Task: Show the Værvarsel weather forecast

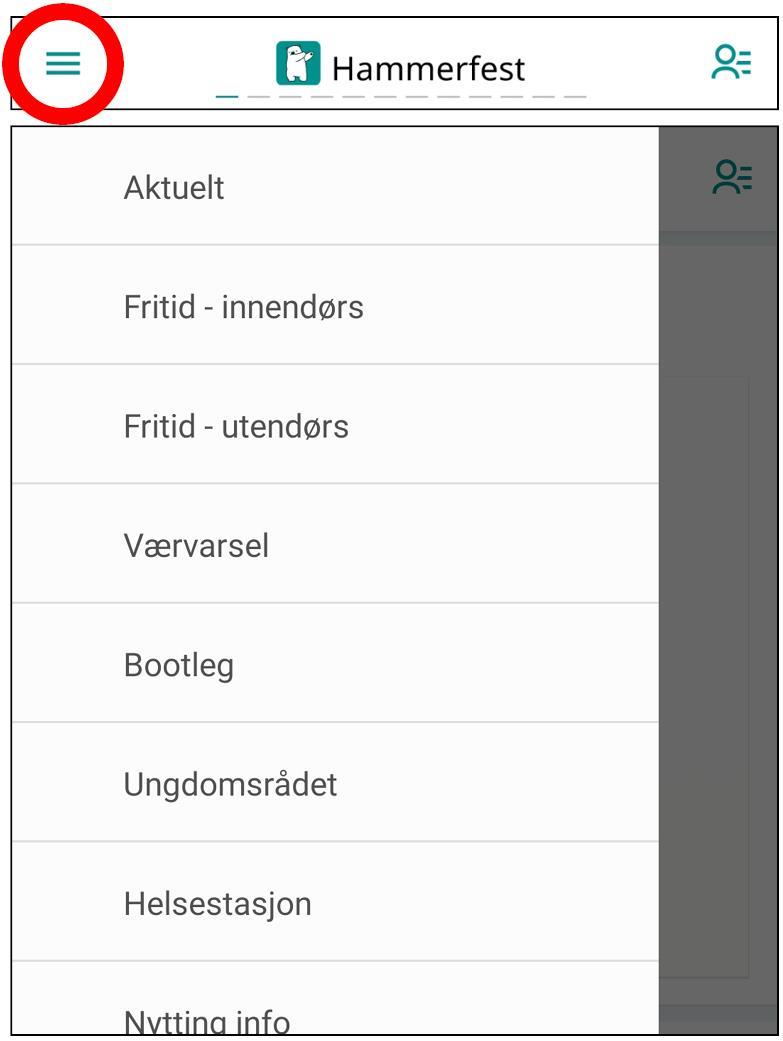Action: pos(335,544)
